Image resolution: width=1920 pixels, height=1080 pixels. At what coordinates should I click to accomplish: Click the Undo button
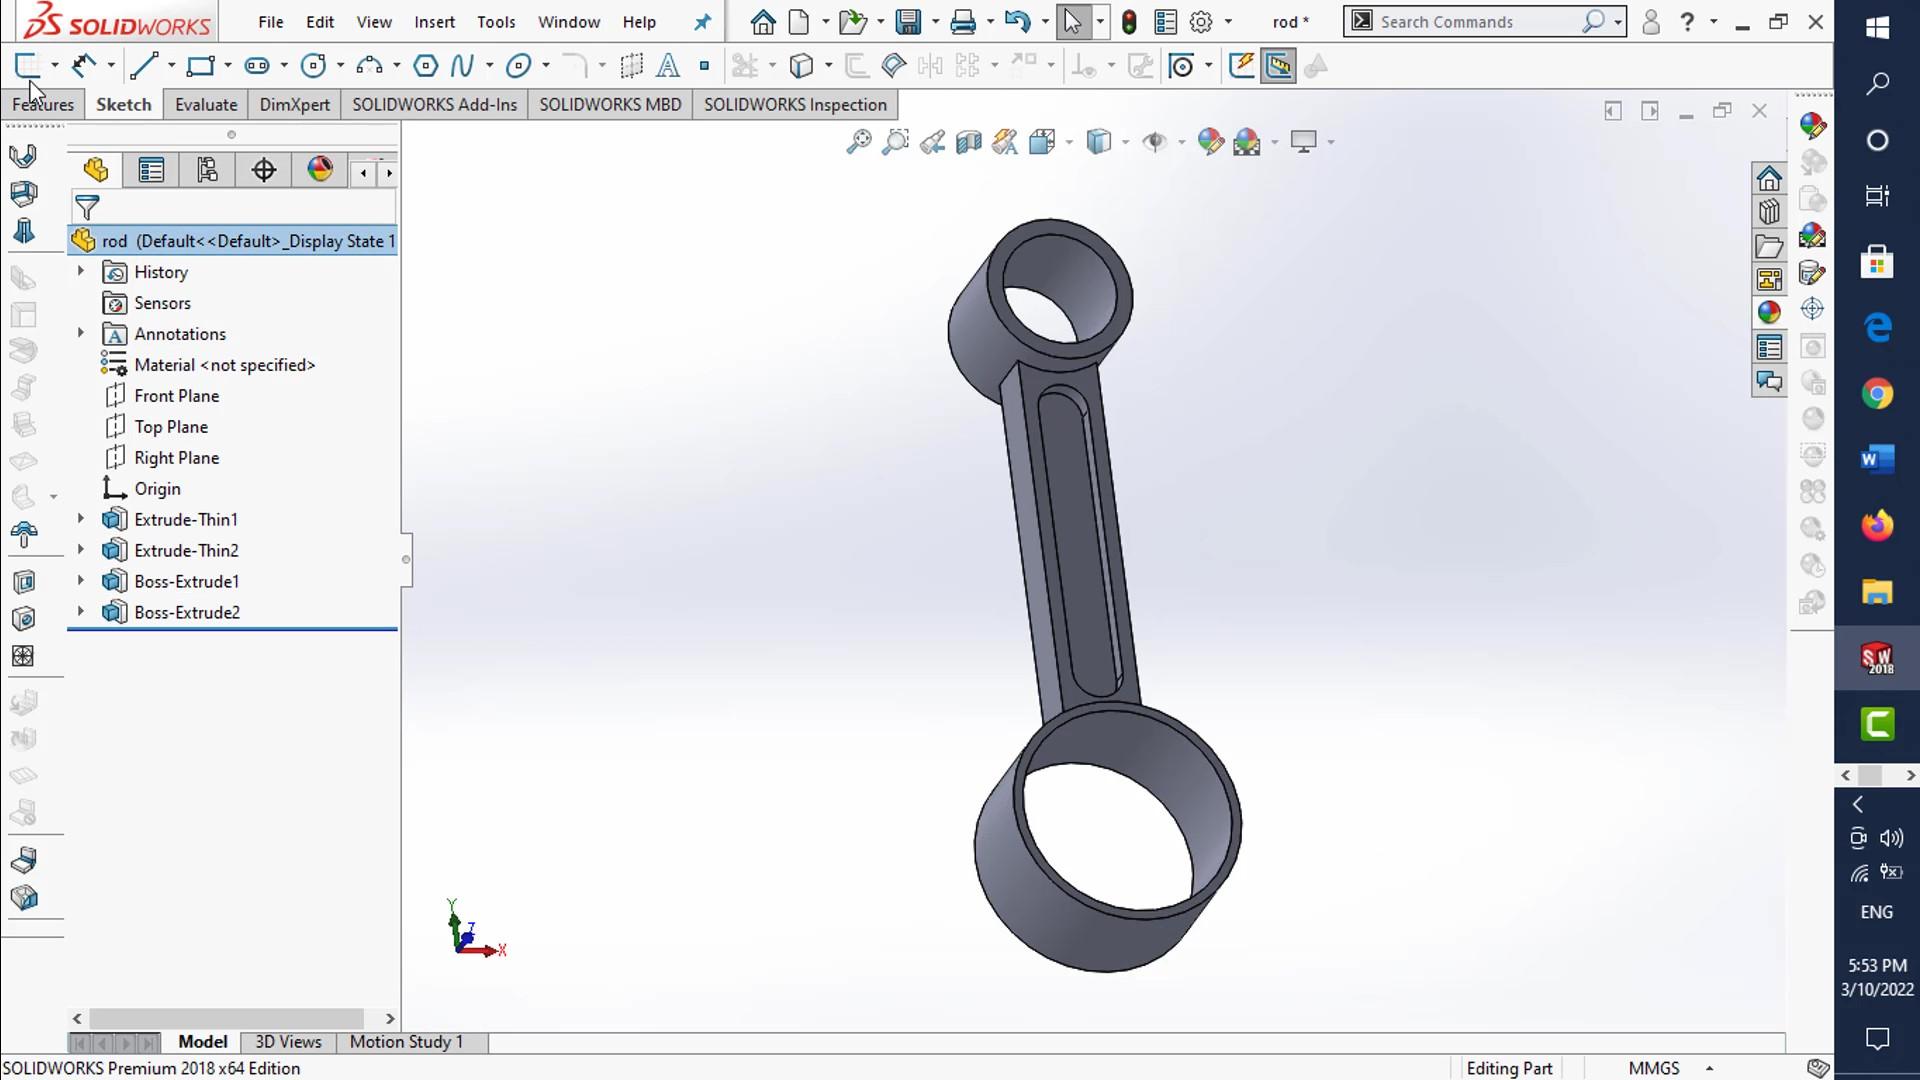pos(1018,21)
